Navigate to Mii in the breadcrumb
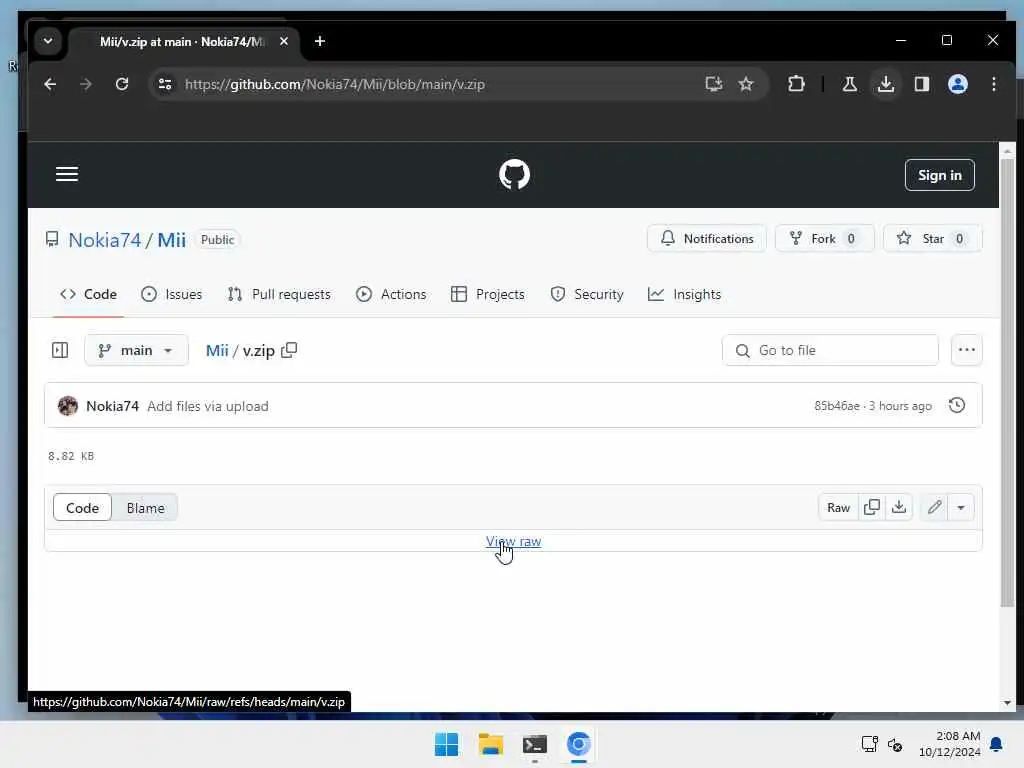The image size is (1024, 768). (217, 351)
